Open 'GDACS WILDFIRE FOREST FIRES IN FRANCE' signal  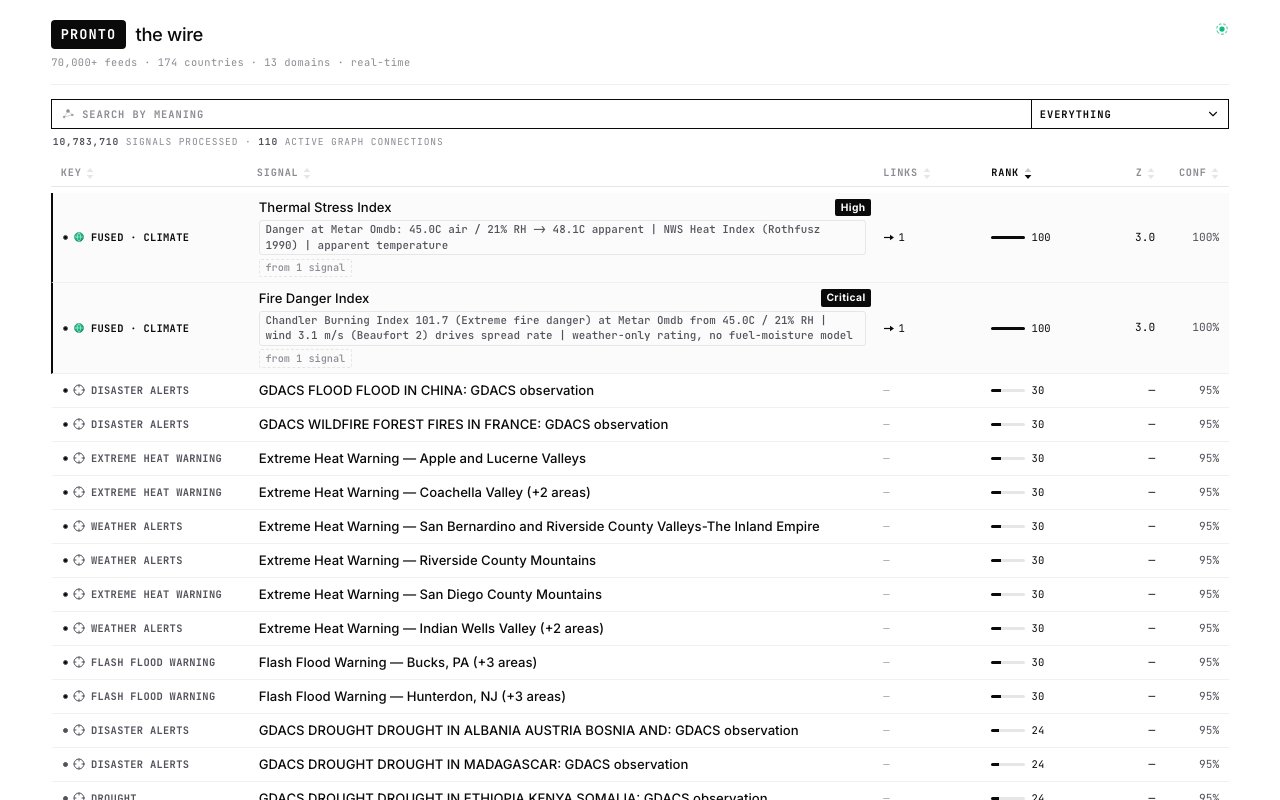click(463, 424)
